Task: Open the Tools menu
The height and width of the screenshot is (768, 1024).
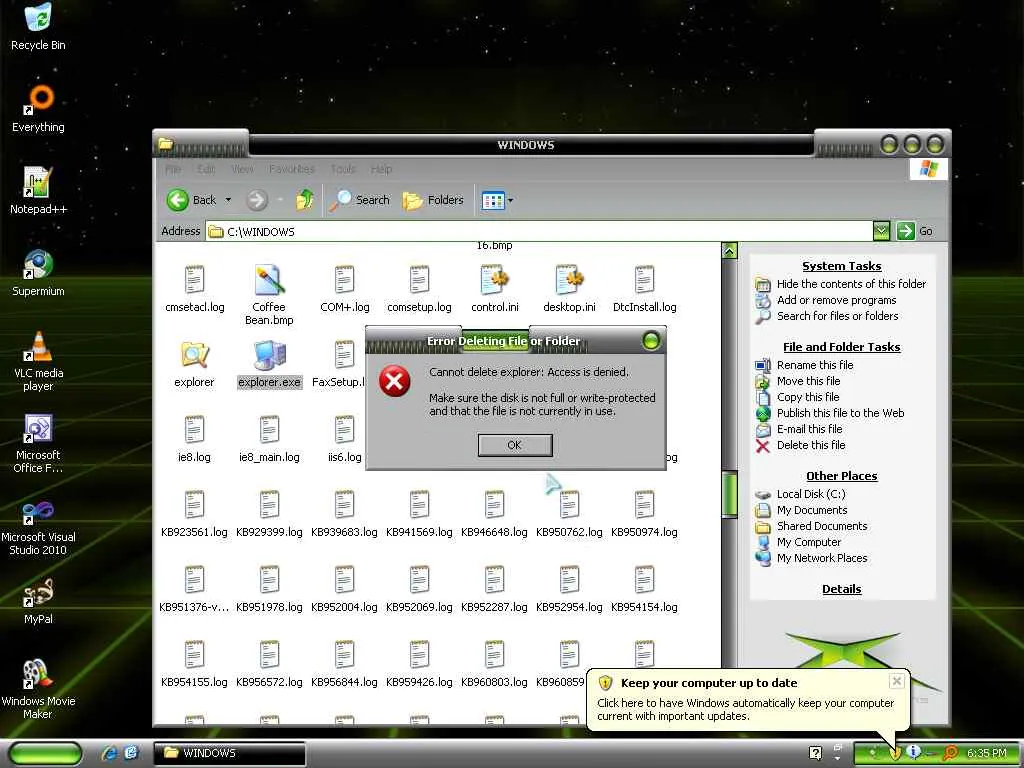Action: tap(343, 169)
